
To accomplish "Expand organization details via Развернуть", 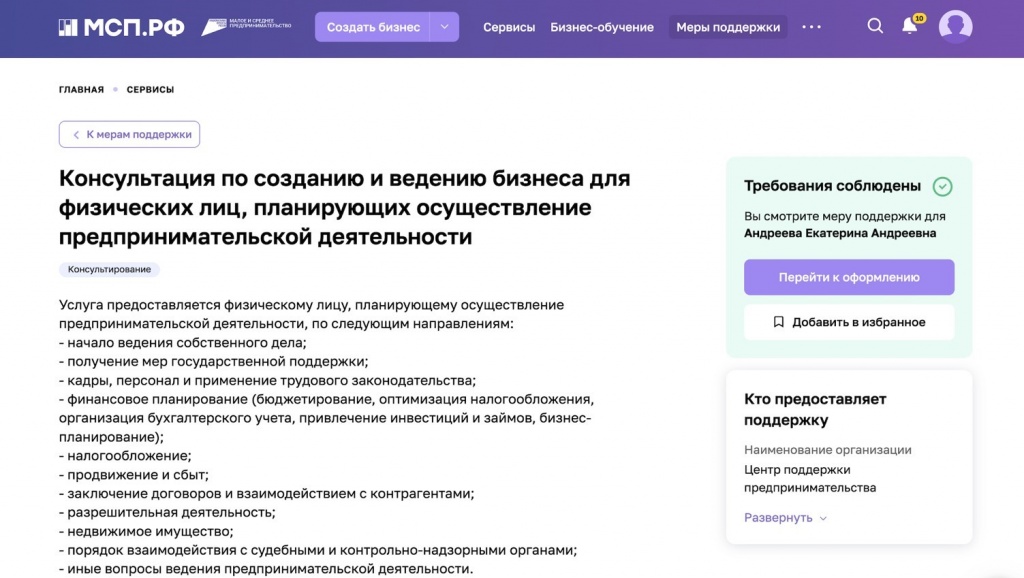I will pyautogui.click(x=778, y=518).
